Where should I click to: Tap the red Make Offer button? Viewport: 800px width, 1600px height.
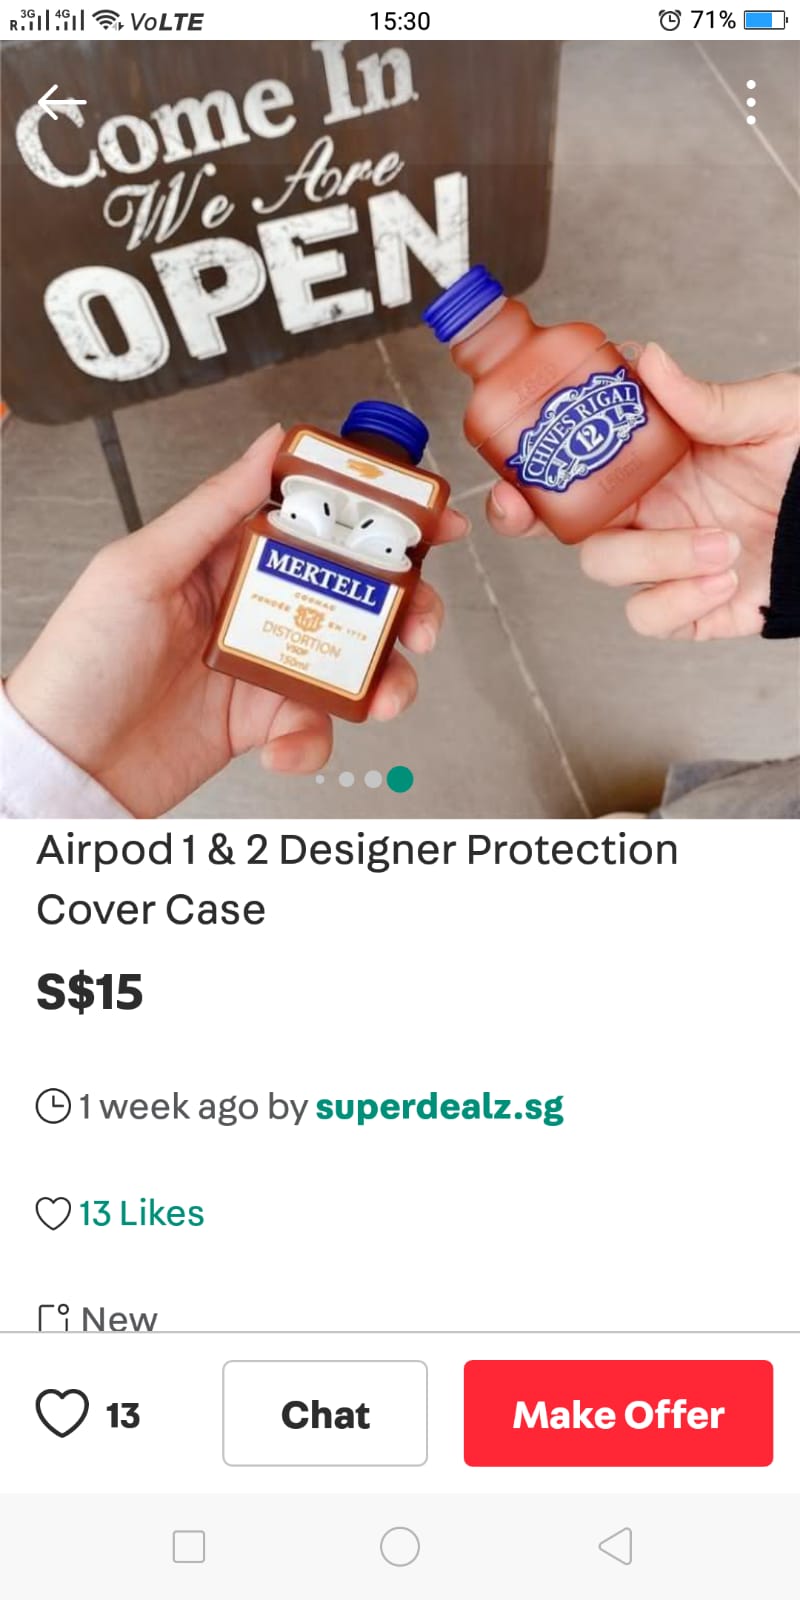618,1413
